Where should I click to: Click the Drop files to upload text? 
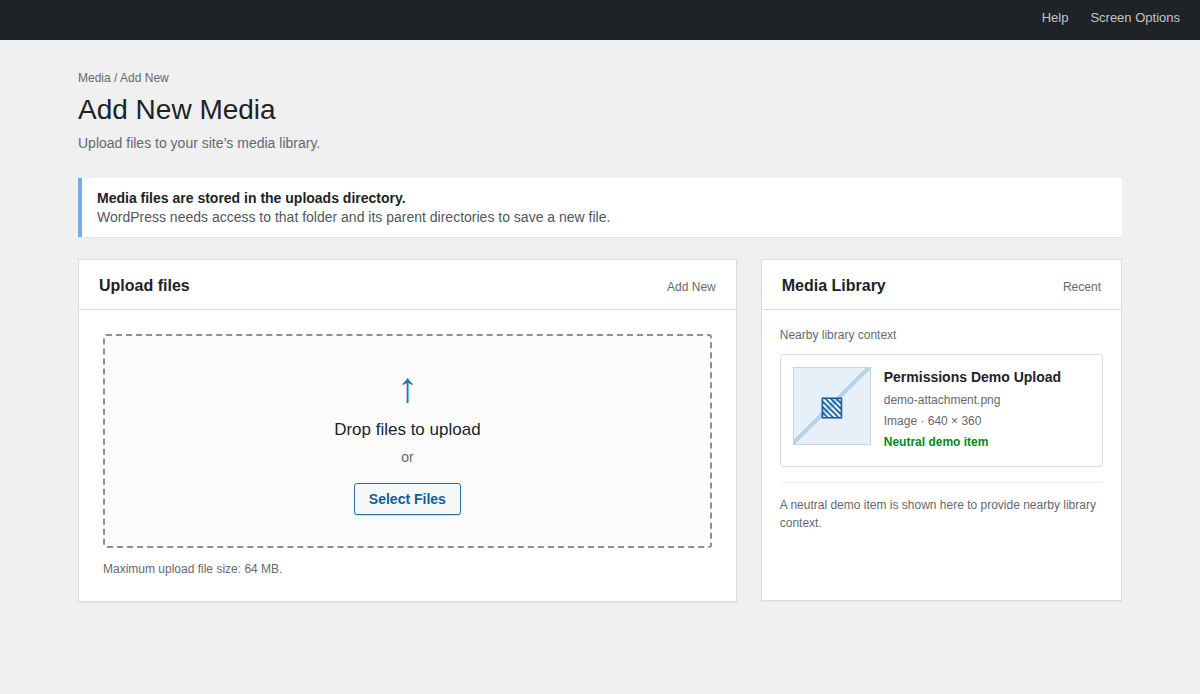(x=407, y=430)
